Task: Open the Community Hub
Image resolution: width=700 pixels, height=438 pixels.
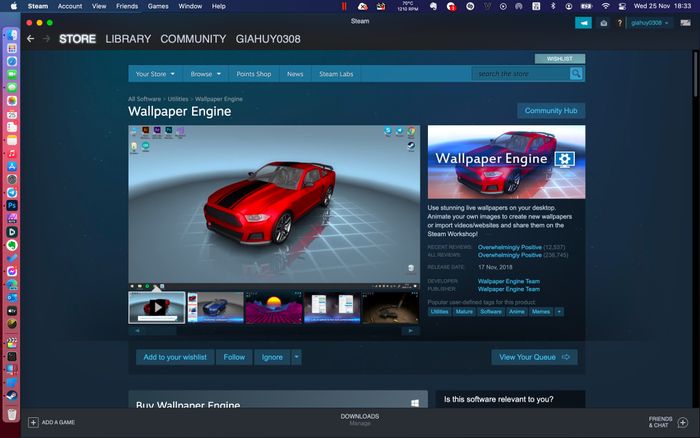Action: point(551,110)
